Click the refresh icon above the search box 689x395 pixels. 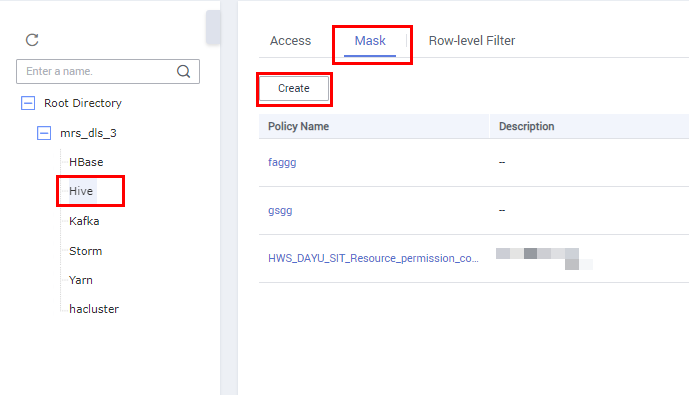tap(32, 40)
